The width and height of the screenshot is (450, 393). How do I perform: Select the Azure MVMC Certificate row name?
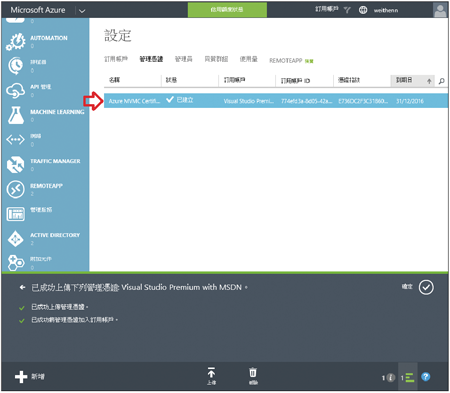tap(134, 101)
